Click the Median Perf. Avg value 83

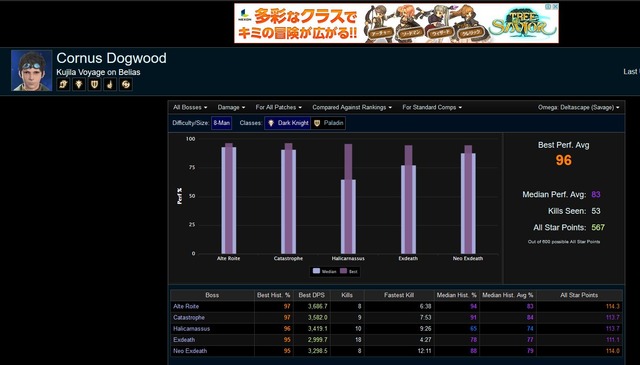coord(596,194)
